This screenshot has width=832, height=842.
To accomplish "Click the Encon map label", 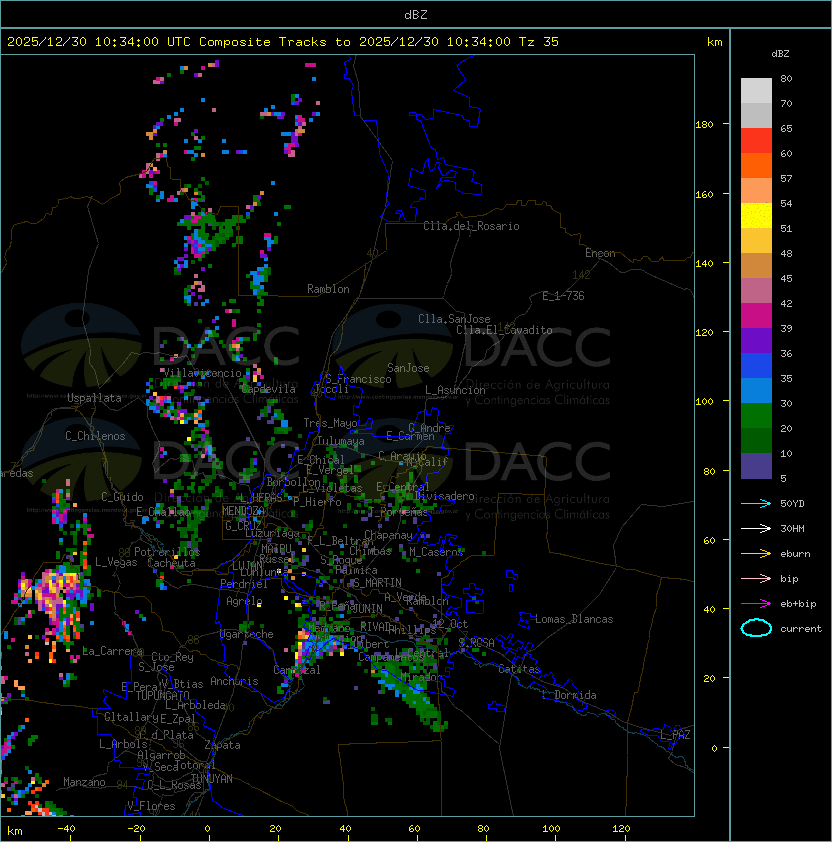I will (600, 253).
